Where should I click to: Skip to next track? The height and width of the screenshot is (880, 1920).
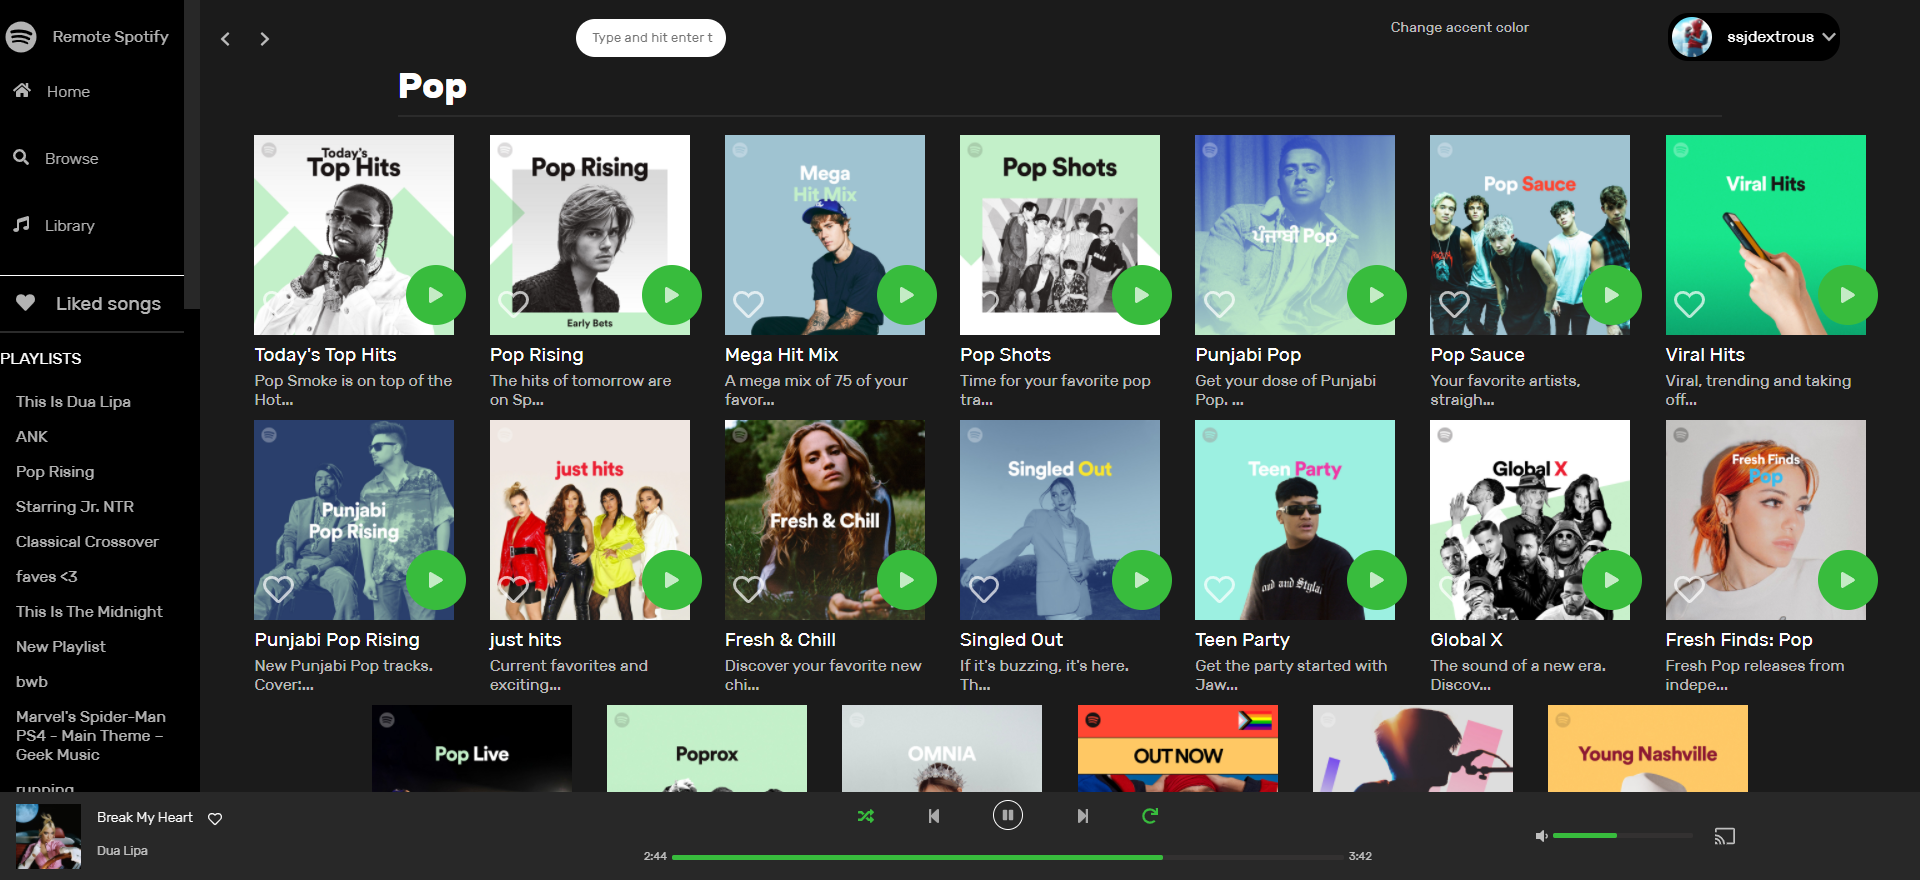(x=1083, y=816)
